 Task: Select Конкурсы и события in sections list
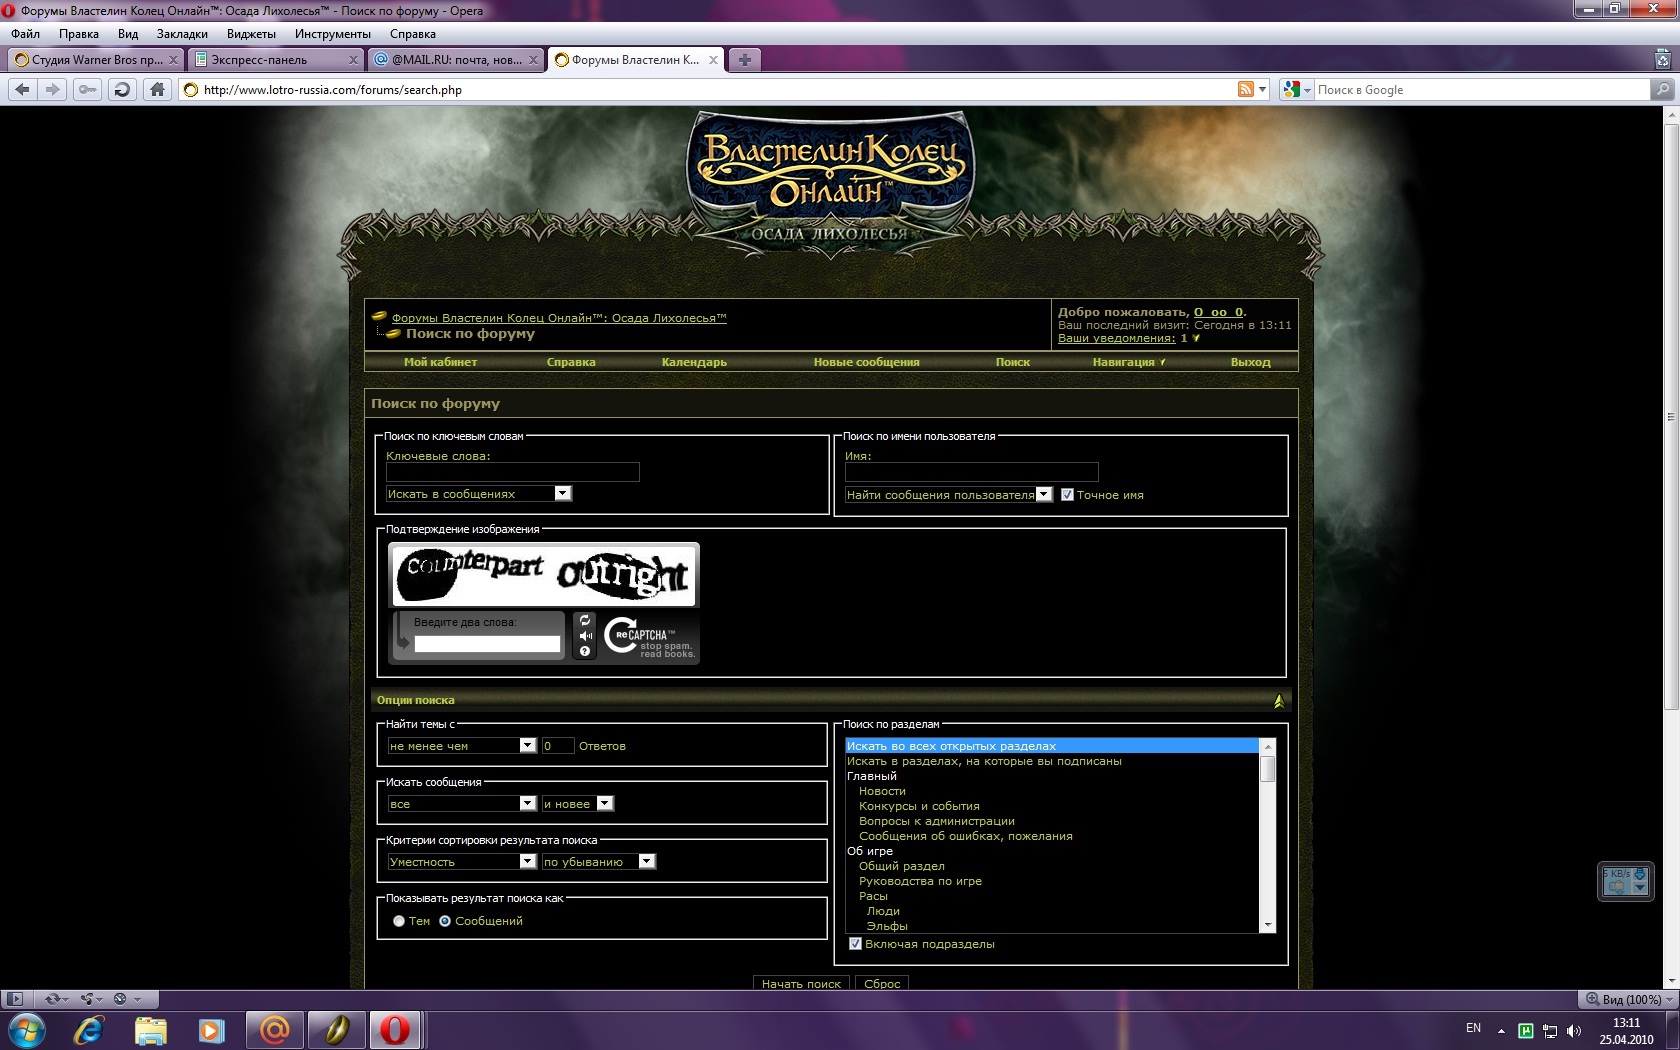point(919,806)
